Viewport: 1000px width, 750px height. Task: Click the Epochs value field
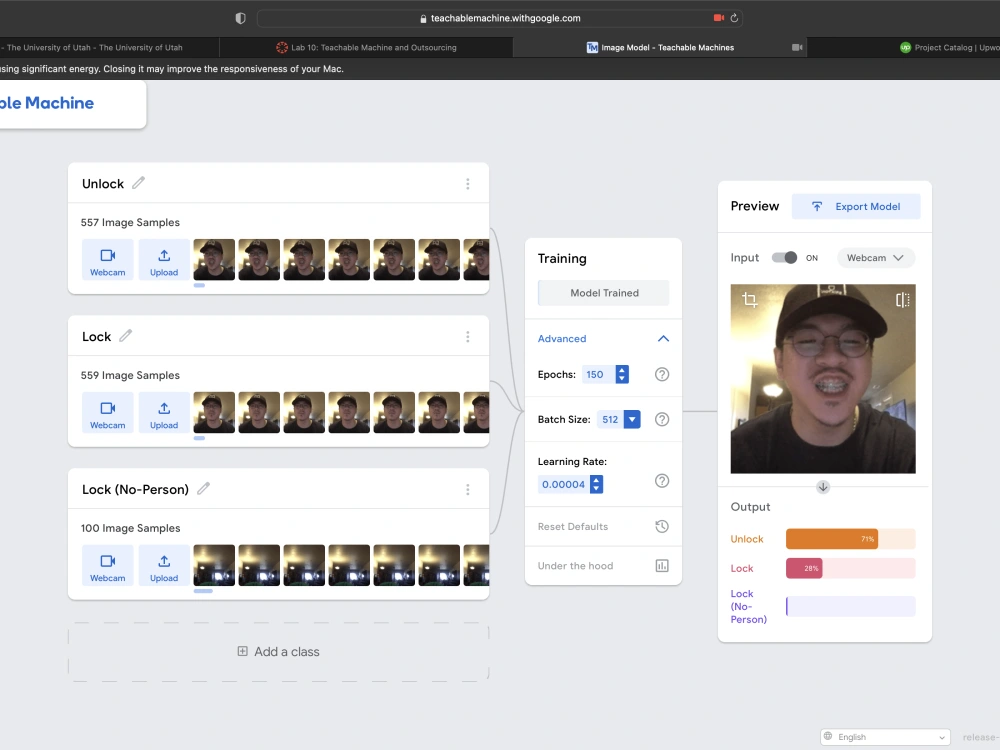coord(598,374)
